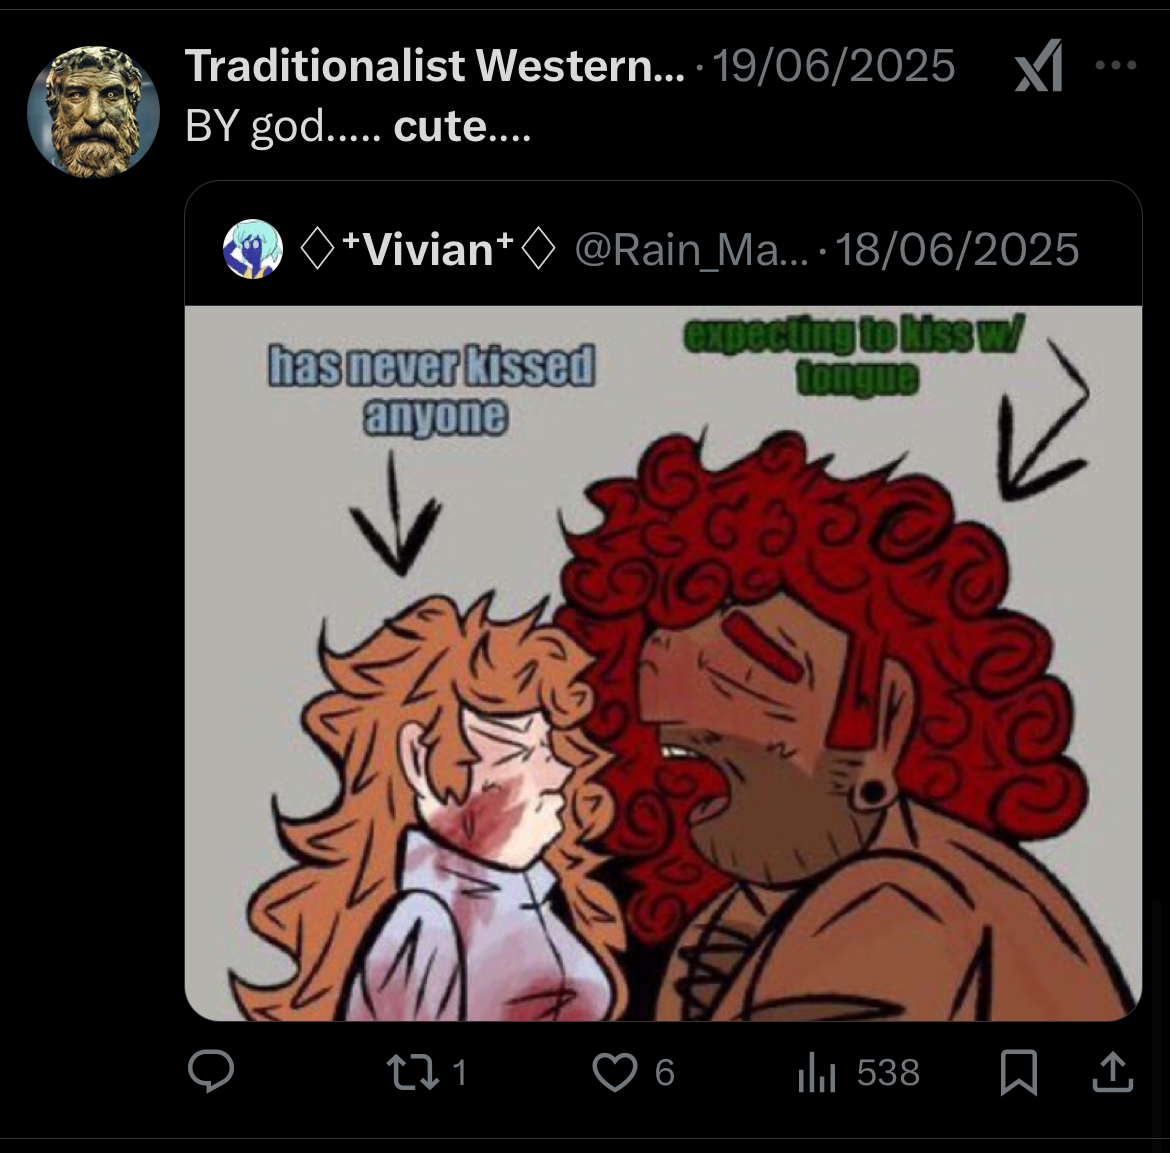Tap the repost arrows icon
This screenshot has height=1153, width=1170.
(x=413, y=1072)
